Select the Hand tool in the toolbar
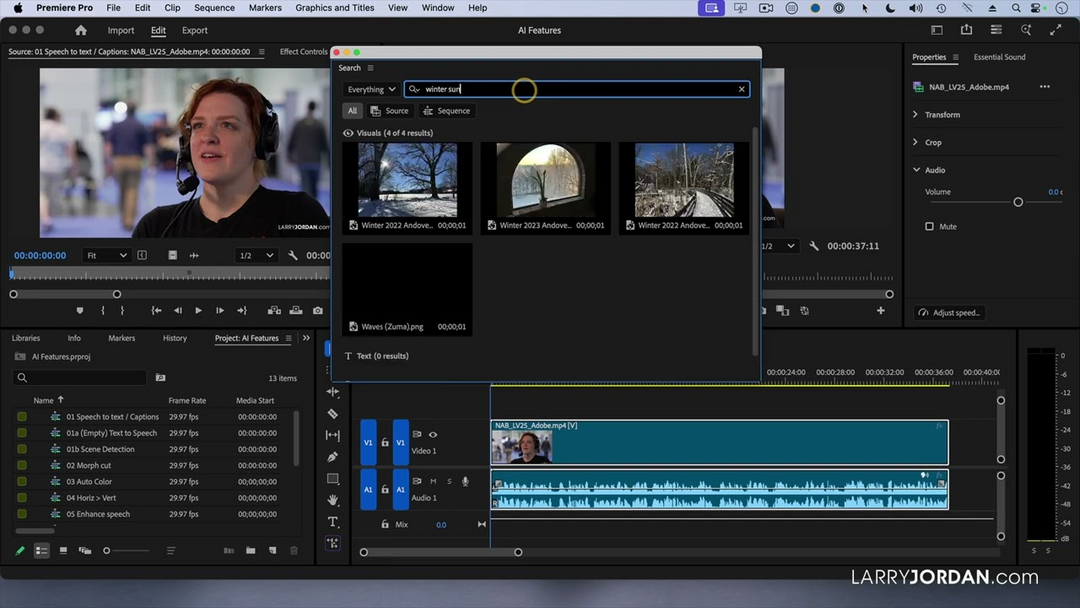1080x608 pixels. [x=333, y=500]
